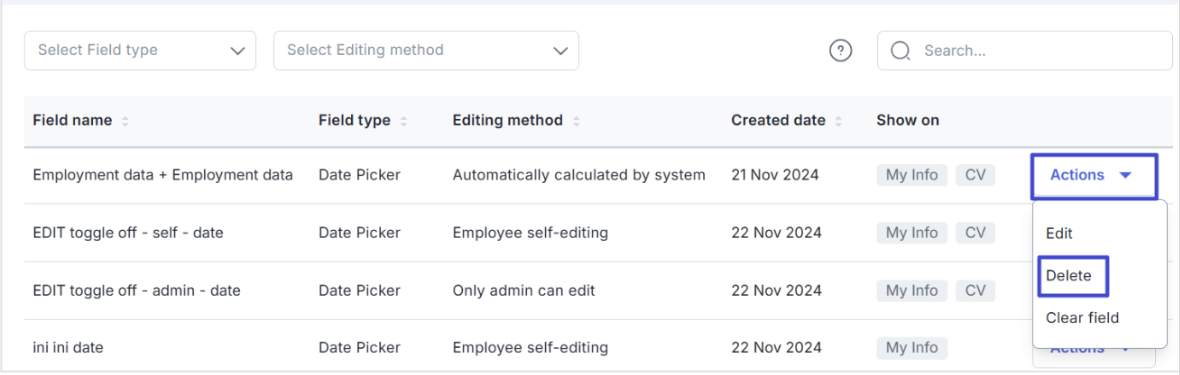Screen dimensions: 1180x375
Task: Click My Info tag in first row
Action: (912, 175)
